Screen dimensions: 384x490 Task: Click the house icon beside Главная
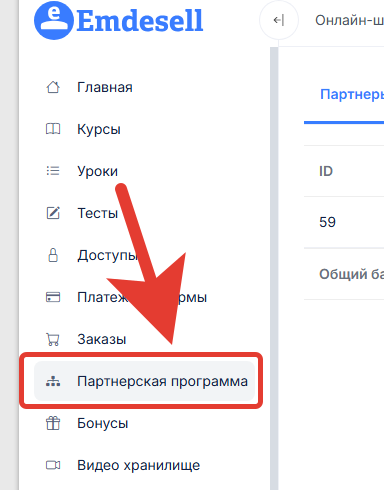pos(53,87)
